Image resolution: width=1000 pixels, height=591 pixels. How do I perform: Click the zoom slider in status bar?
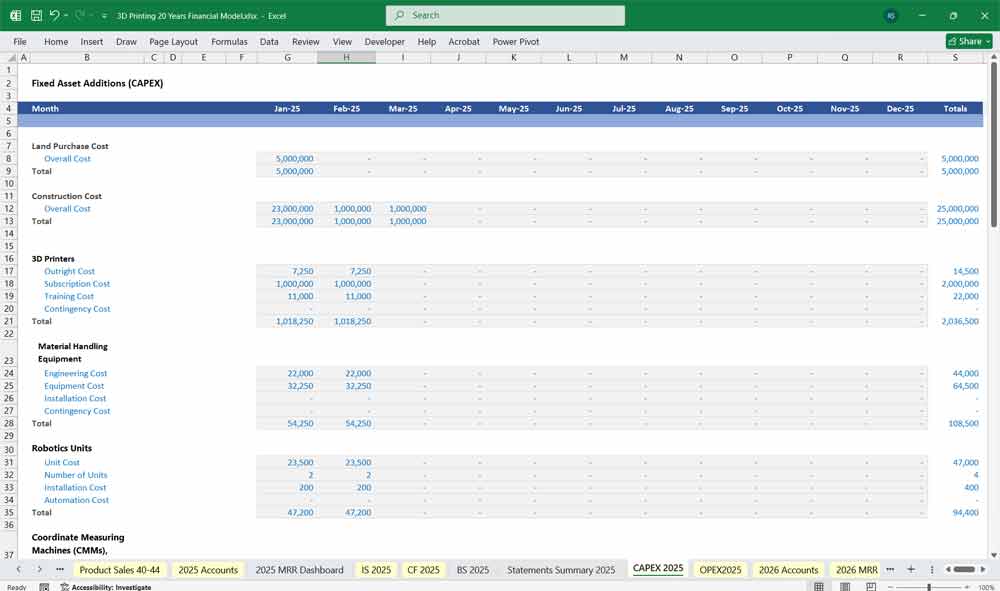(930, 587)
